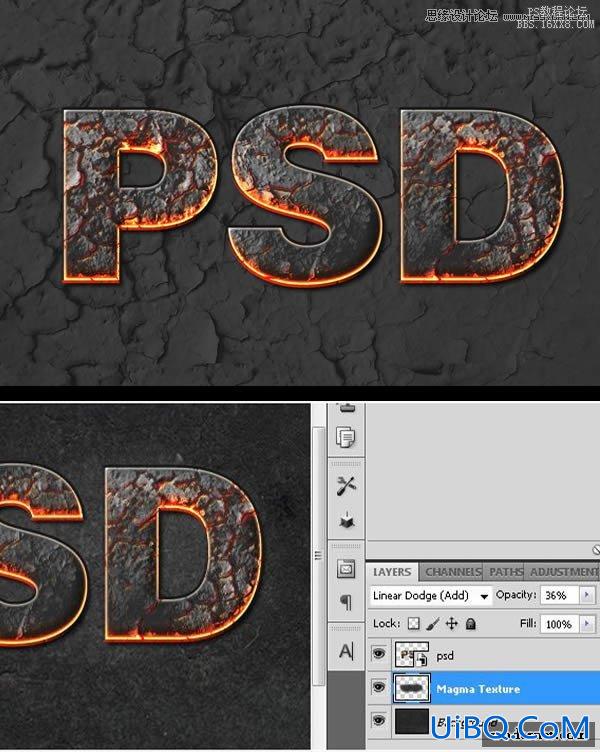Hide the psd layer
The height and width of the screenshot is (752, 600).
[379, 653]
